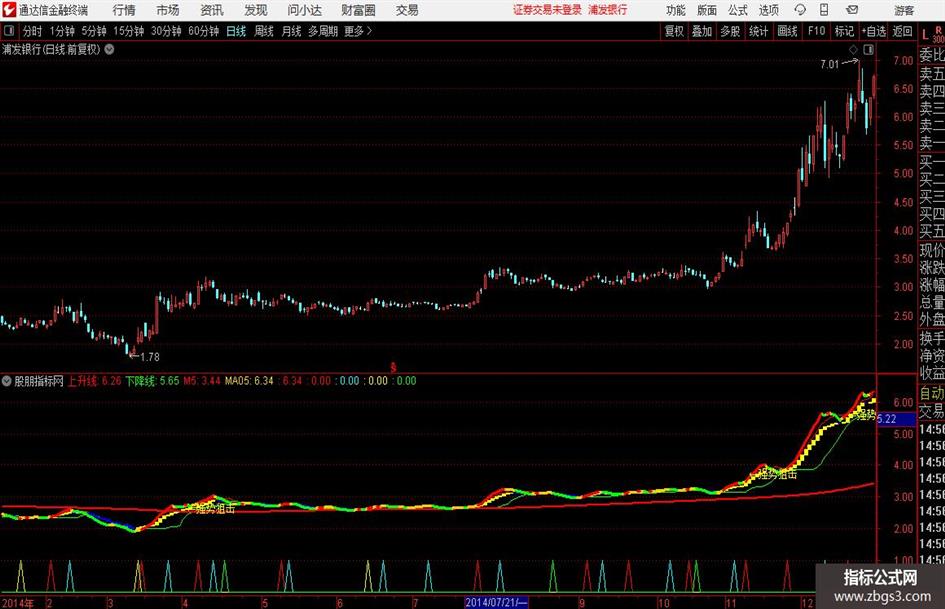Open the 功能 menu
Image resolution: width=945 pixels, height=609 pixels.
pyautogui.click(x=676, y=10)
